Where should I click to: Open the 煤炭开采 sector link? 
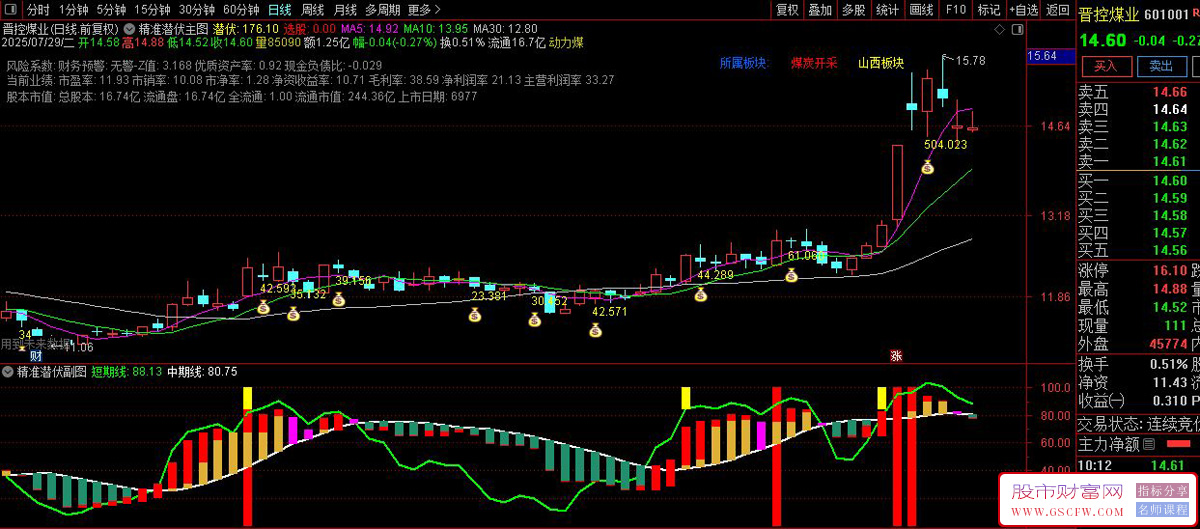(x=814, y=63)
